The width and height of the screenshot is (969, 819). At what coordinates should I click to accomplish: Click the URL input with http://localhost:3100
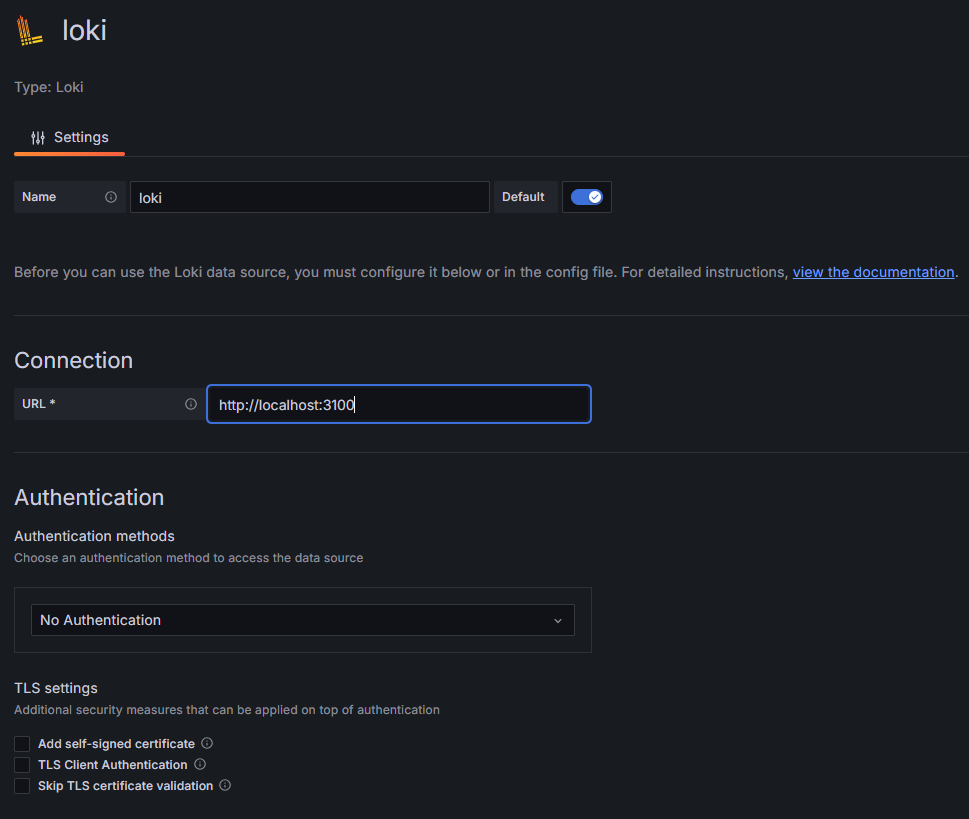coord(399,404)
